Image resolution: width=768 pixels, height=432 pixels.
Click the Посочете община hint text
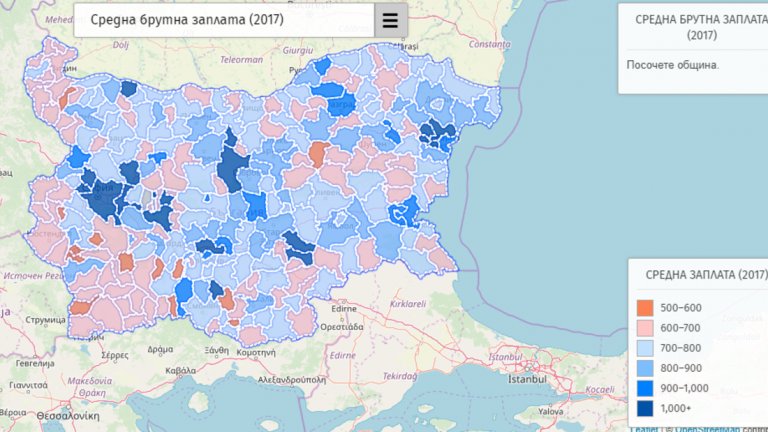(x=673, y=64)
